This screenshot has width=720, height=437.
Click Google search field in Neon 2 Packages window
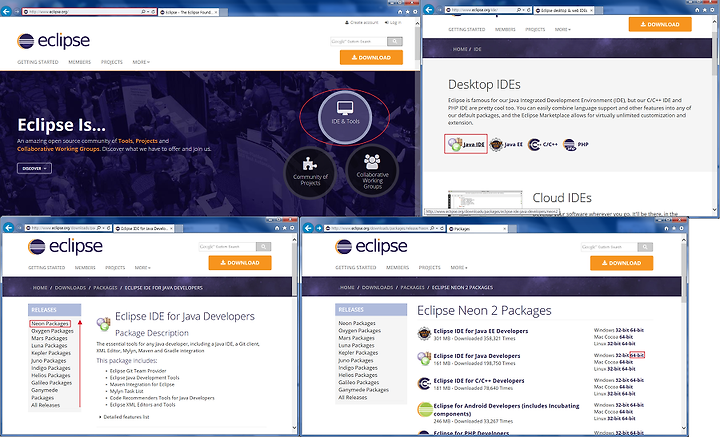point(609,247)
